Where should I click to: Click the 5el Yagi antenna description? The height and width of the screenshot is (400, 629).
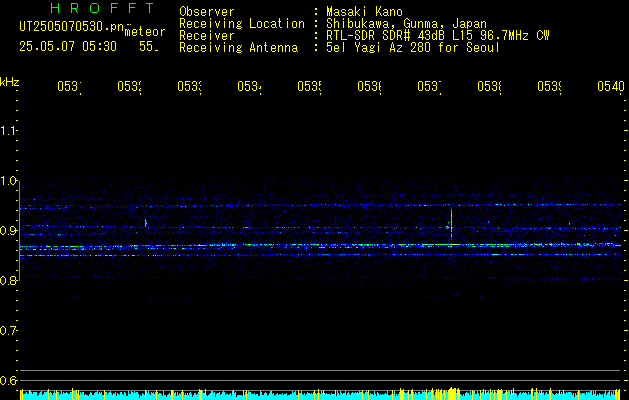413,48
